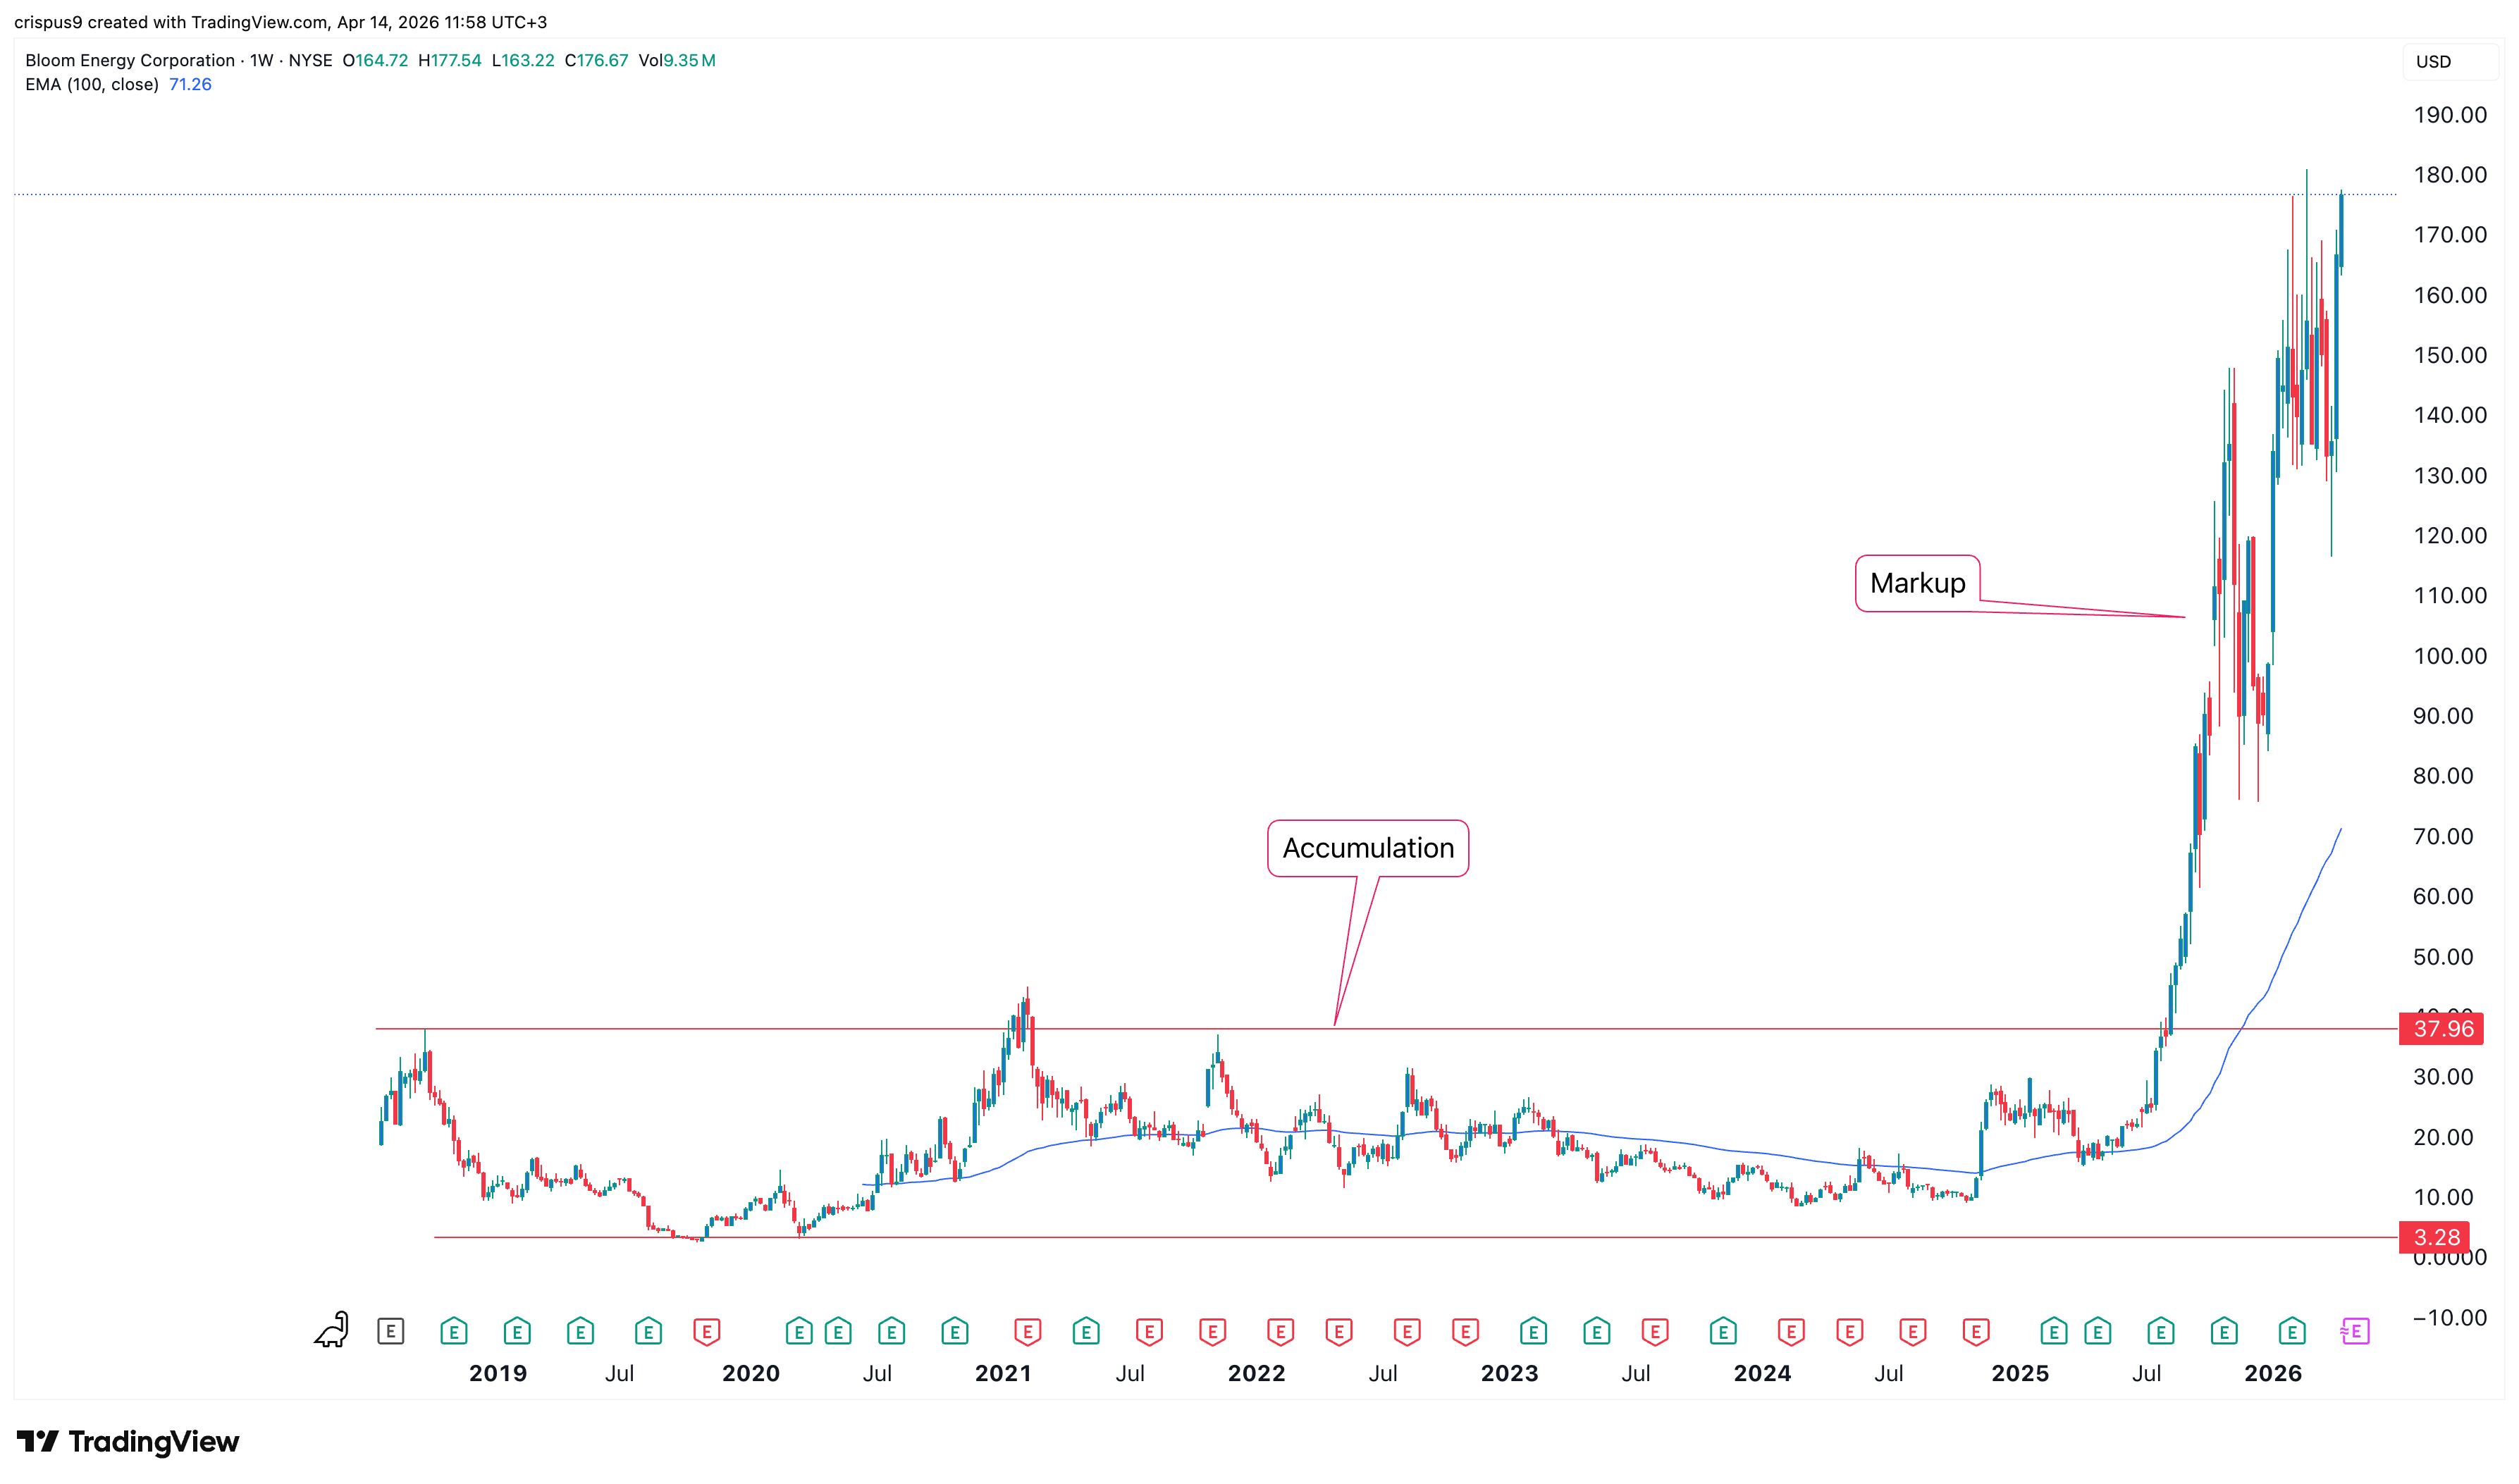This screenshot has height=1484, width=2519.
Task: Click the TradingView logo at bottom left
Action: point(128,1441)
